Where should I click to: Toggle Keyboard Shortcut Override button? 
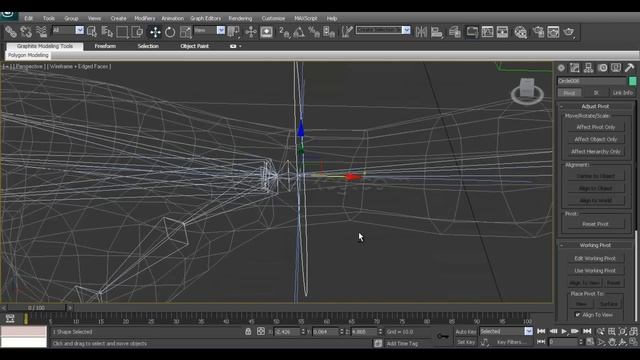coord(267,32)
